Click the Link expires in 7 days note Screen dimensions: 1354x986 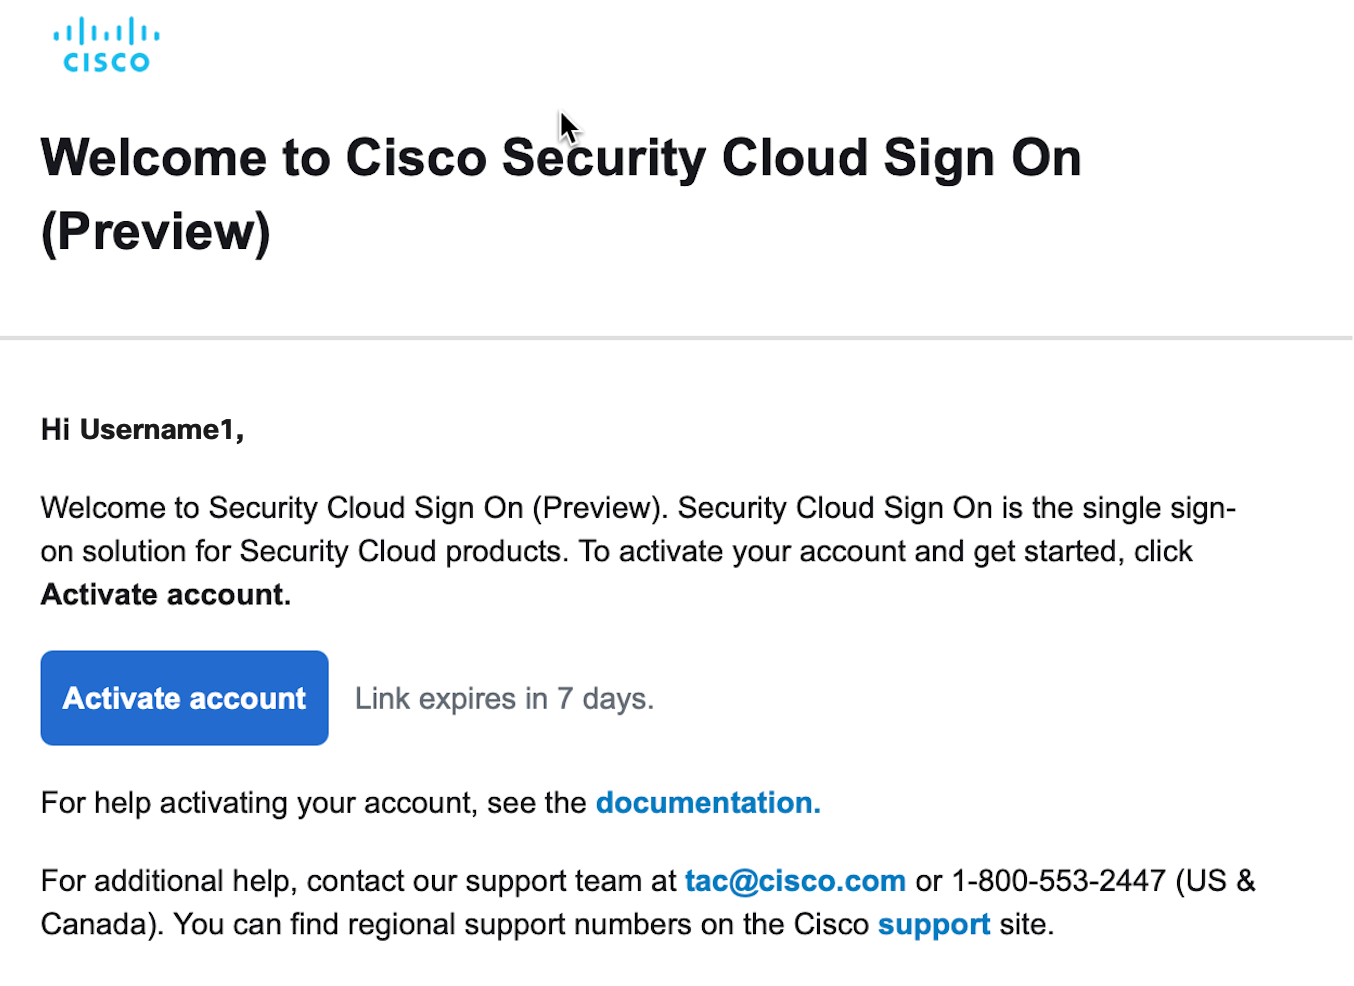click(504, 699)
